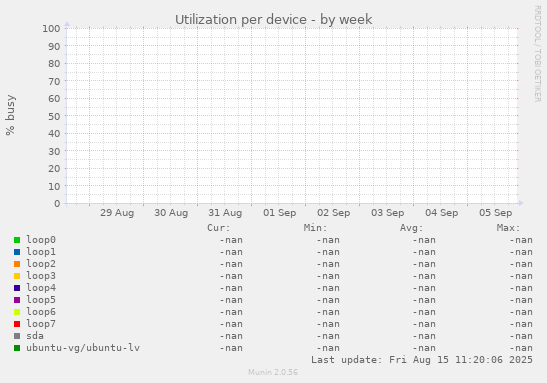Click the 30 Aug date label
Screen dimensions: 547x383
pyautogui.click(x=171, y=213)
